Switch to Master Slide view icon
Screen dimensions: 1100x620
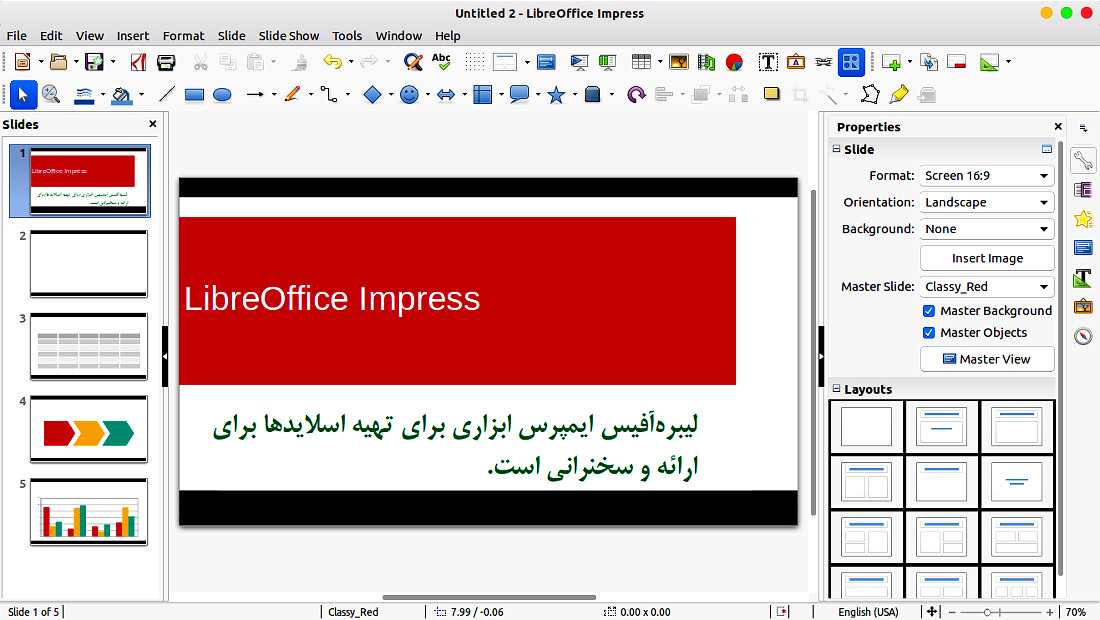point(546,62)
